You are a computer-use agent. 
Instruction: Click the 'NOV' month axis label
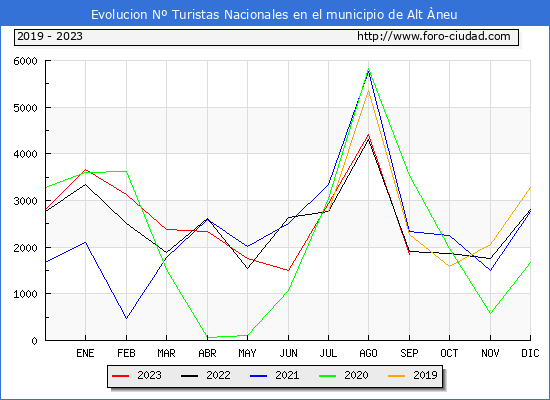490,353
